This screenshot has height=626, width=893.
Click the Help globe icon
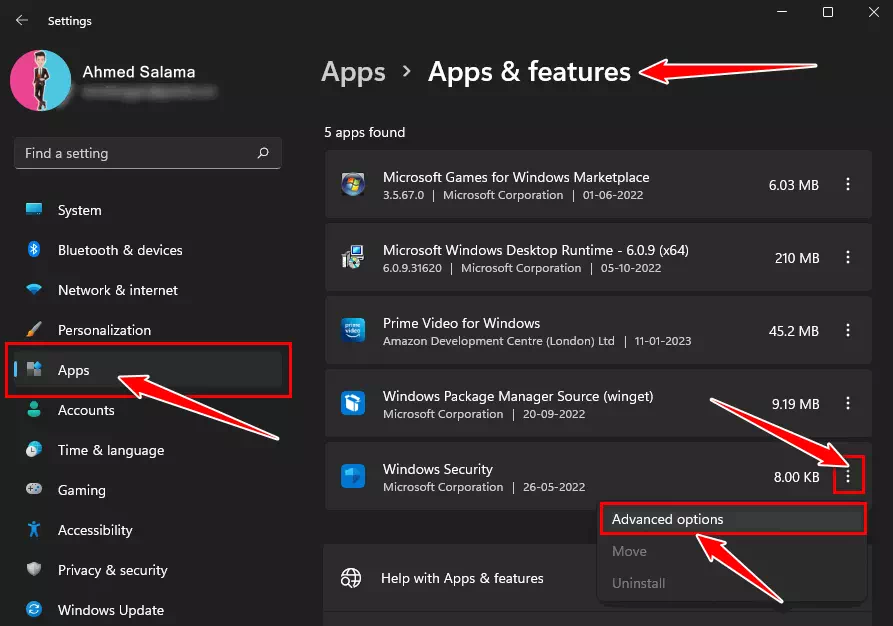351,578
